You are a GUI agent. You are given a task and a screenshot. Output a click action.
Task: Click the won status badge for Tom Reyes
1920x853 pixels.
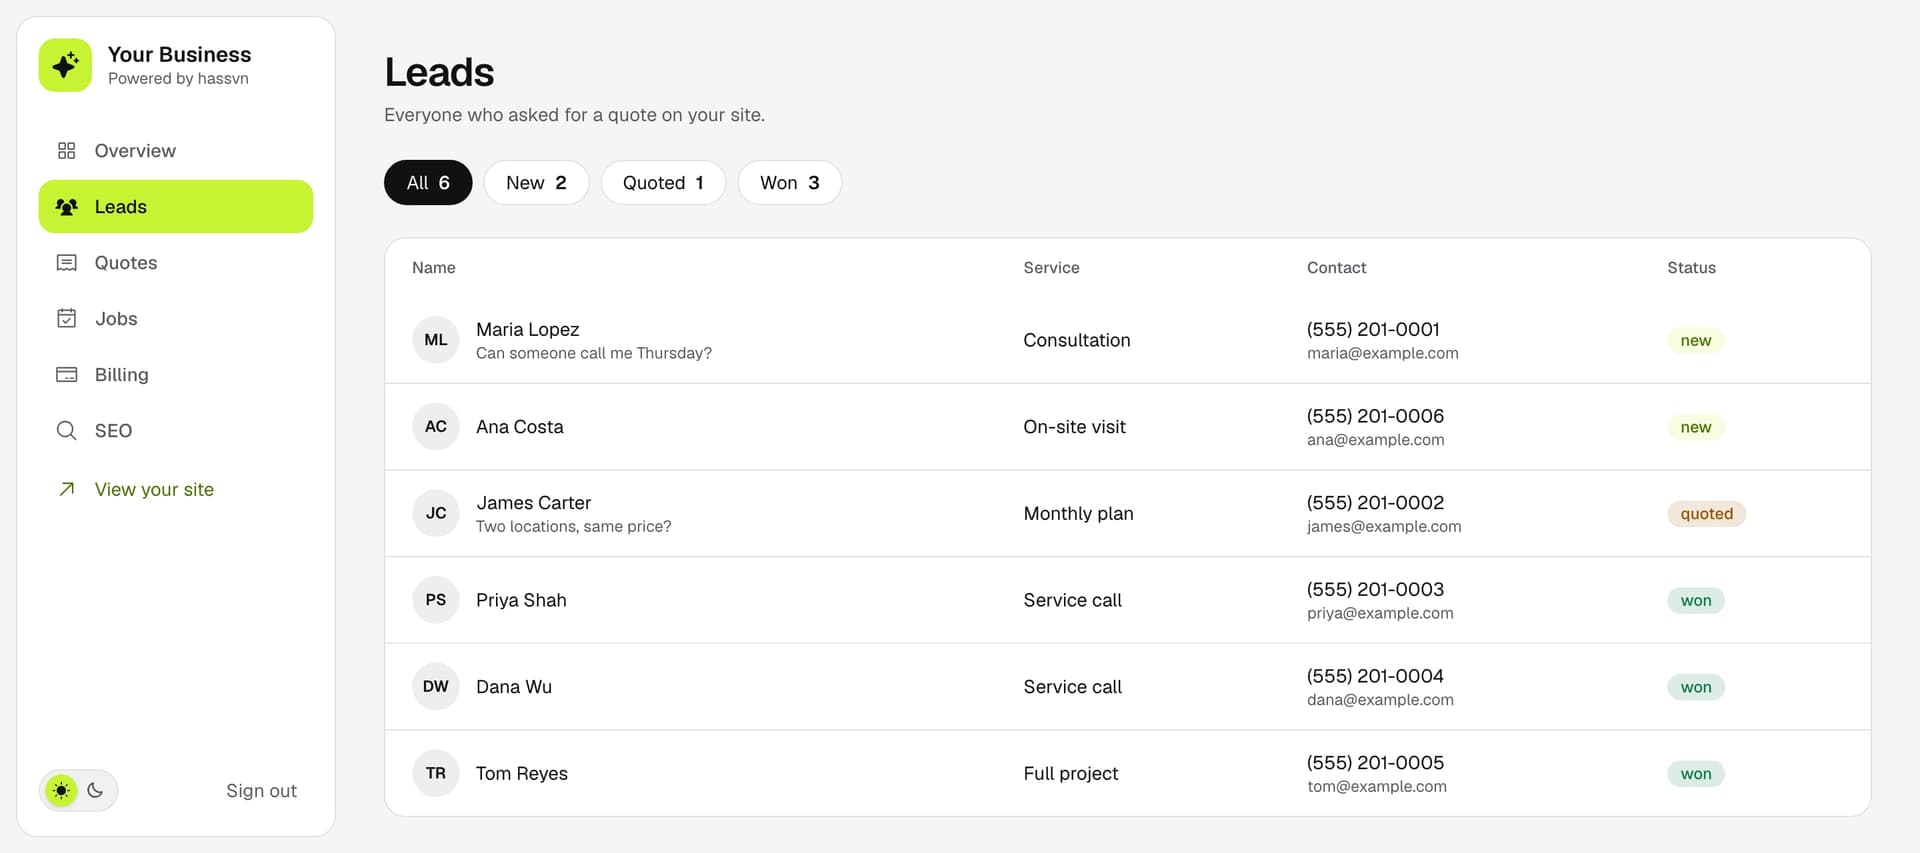point(1695,774)
